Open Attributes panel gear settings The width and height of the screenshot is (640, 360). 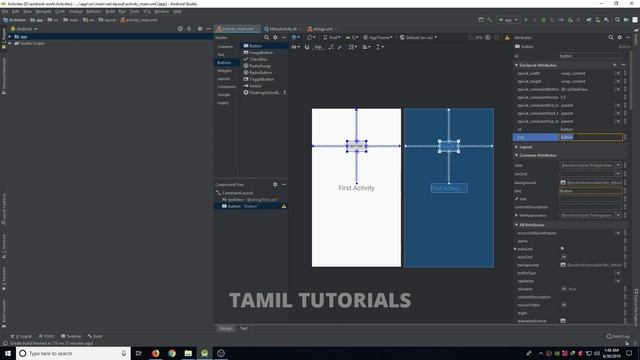(x=620, y=38)
